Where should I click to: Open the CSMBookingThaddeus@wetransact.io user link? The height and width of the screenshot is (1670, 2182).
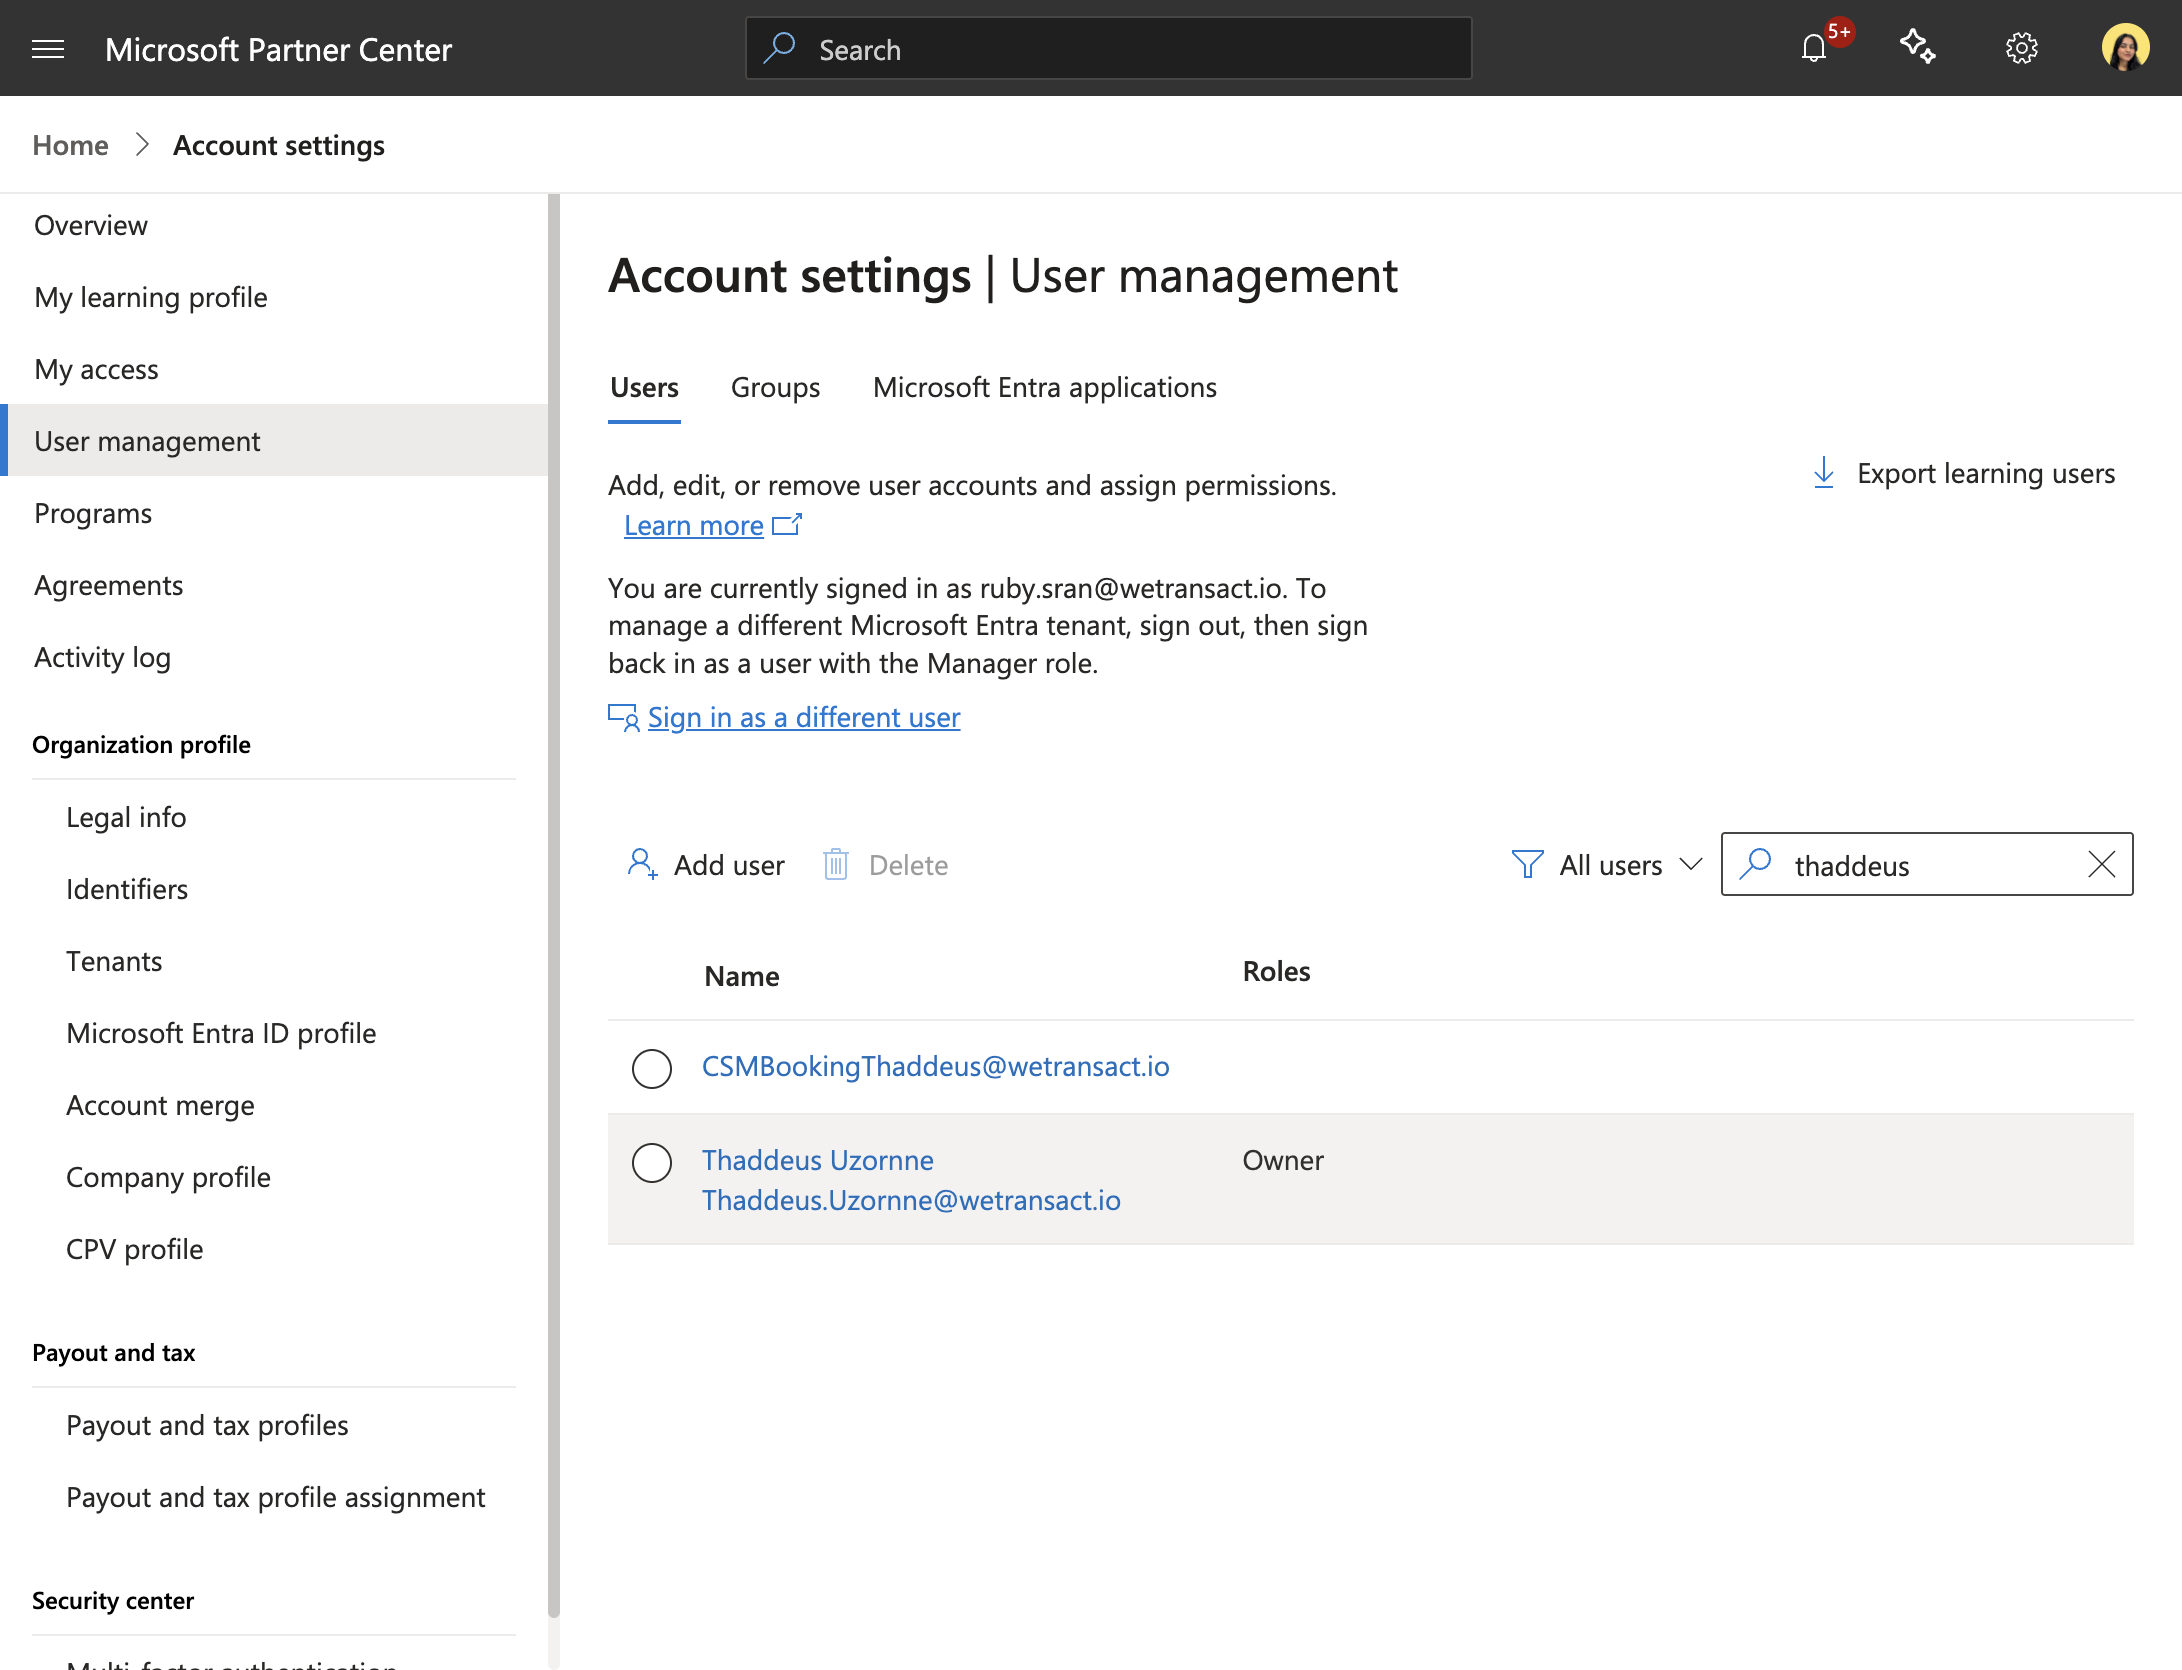tap(936, 1067)
